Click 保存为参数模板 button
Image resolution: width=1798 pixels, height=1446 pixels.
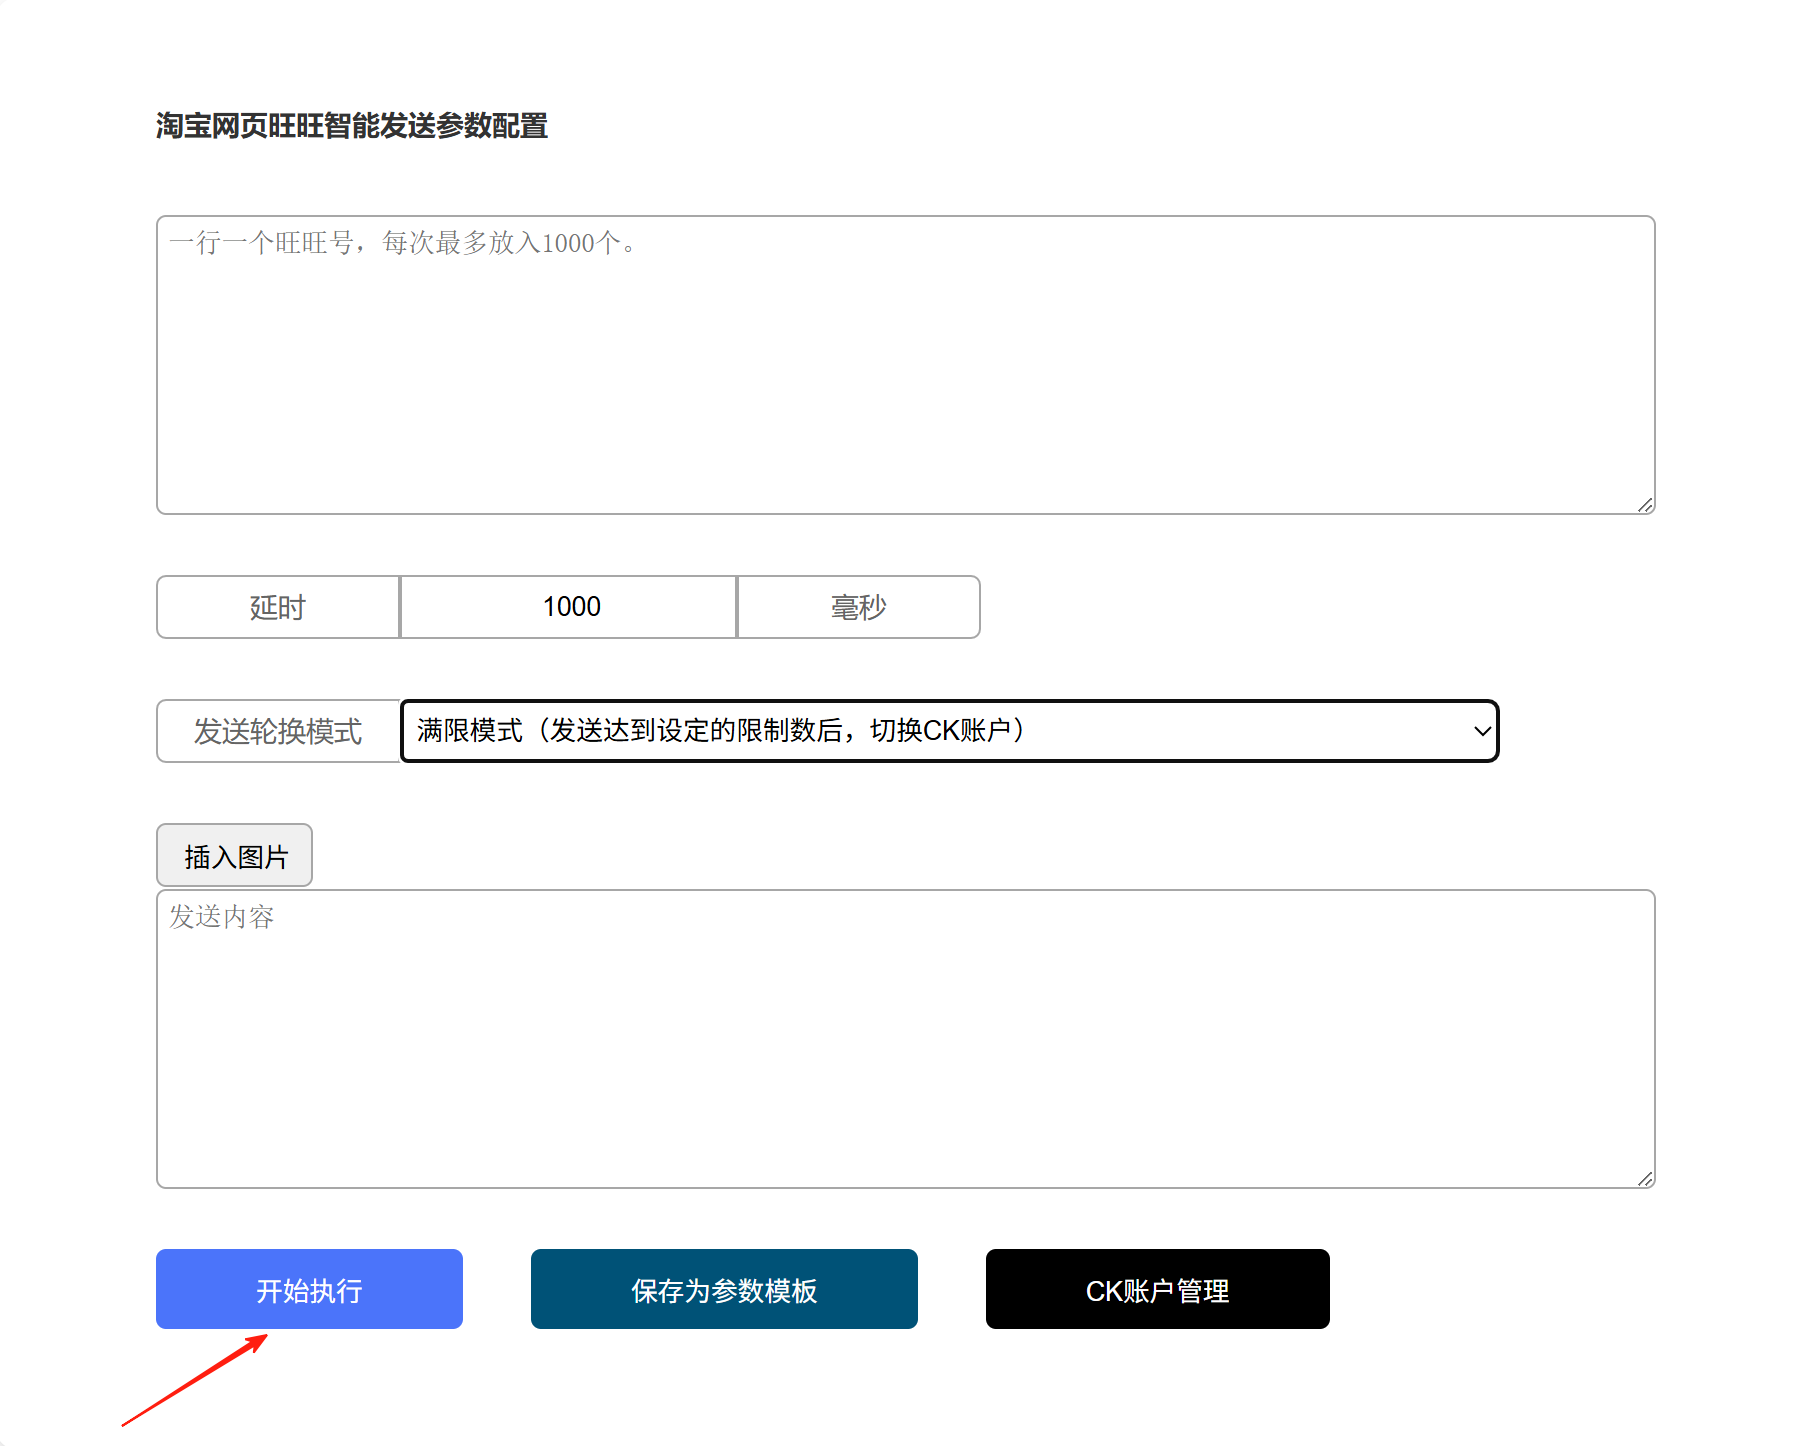(x=724, y=1289)
